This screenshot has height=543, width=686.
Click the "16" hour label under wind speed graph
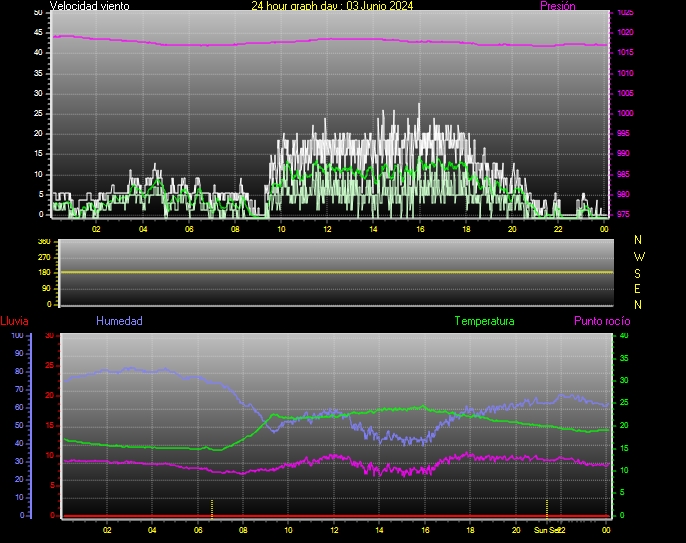(x=420, y=229)
